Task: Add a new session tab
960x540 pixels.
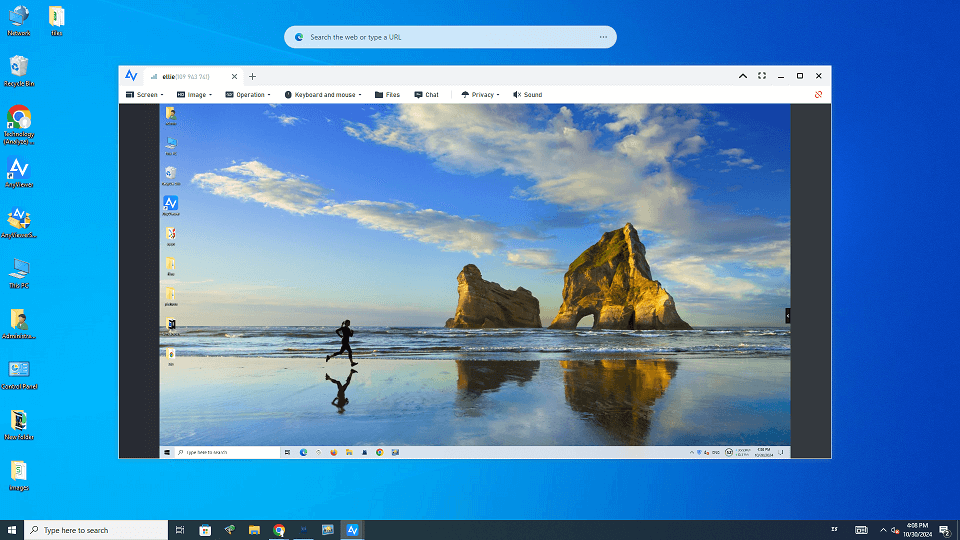Action: 253,76
